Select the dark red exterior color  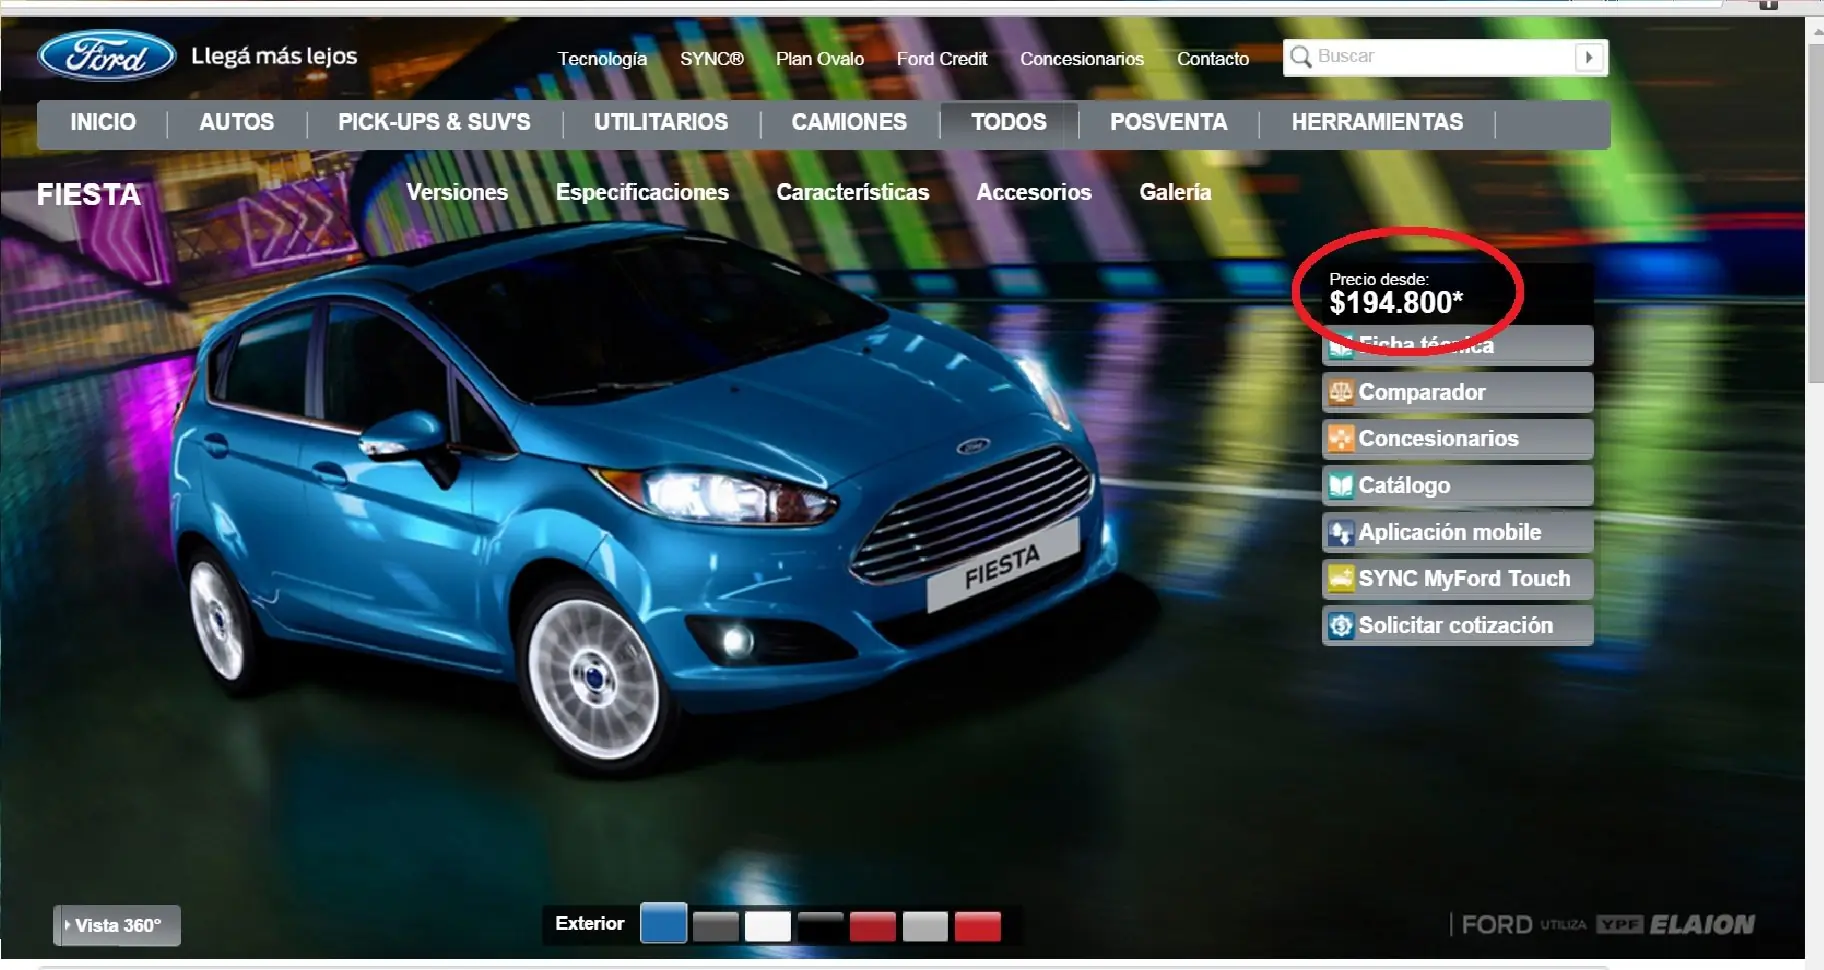873,926
